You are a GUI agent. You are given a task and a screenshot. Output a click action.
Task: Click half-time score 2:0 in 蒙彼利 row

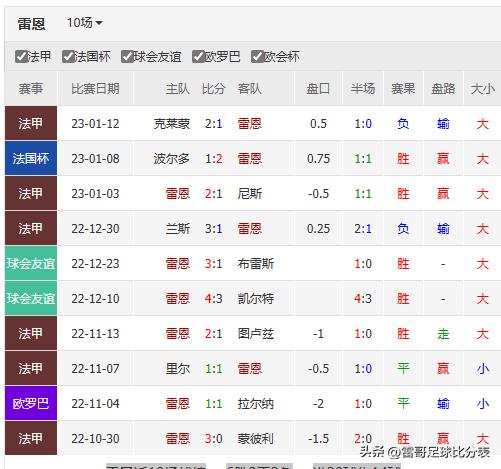coord(363,439)
